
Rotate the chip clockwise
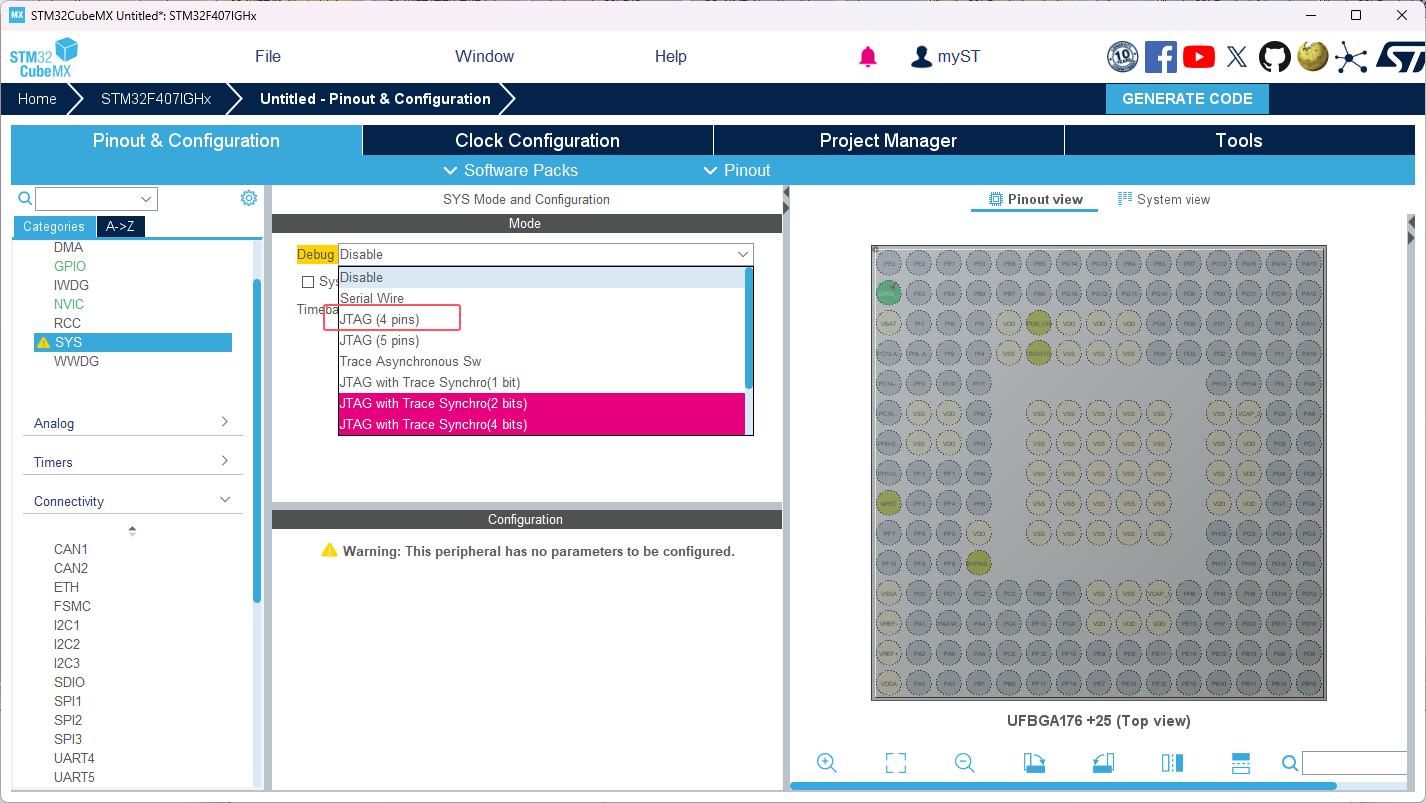pos(1034,763)
